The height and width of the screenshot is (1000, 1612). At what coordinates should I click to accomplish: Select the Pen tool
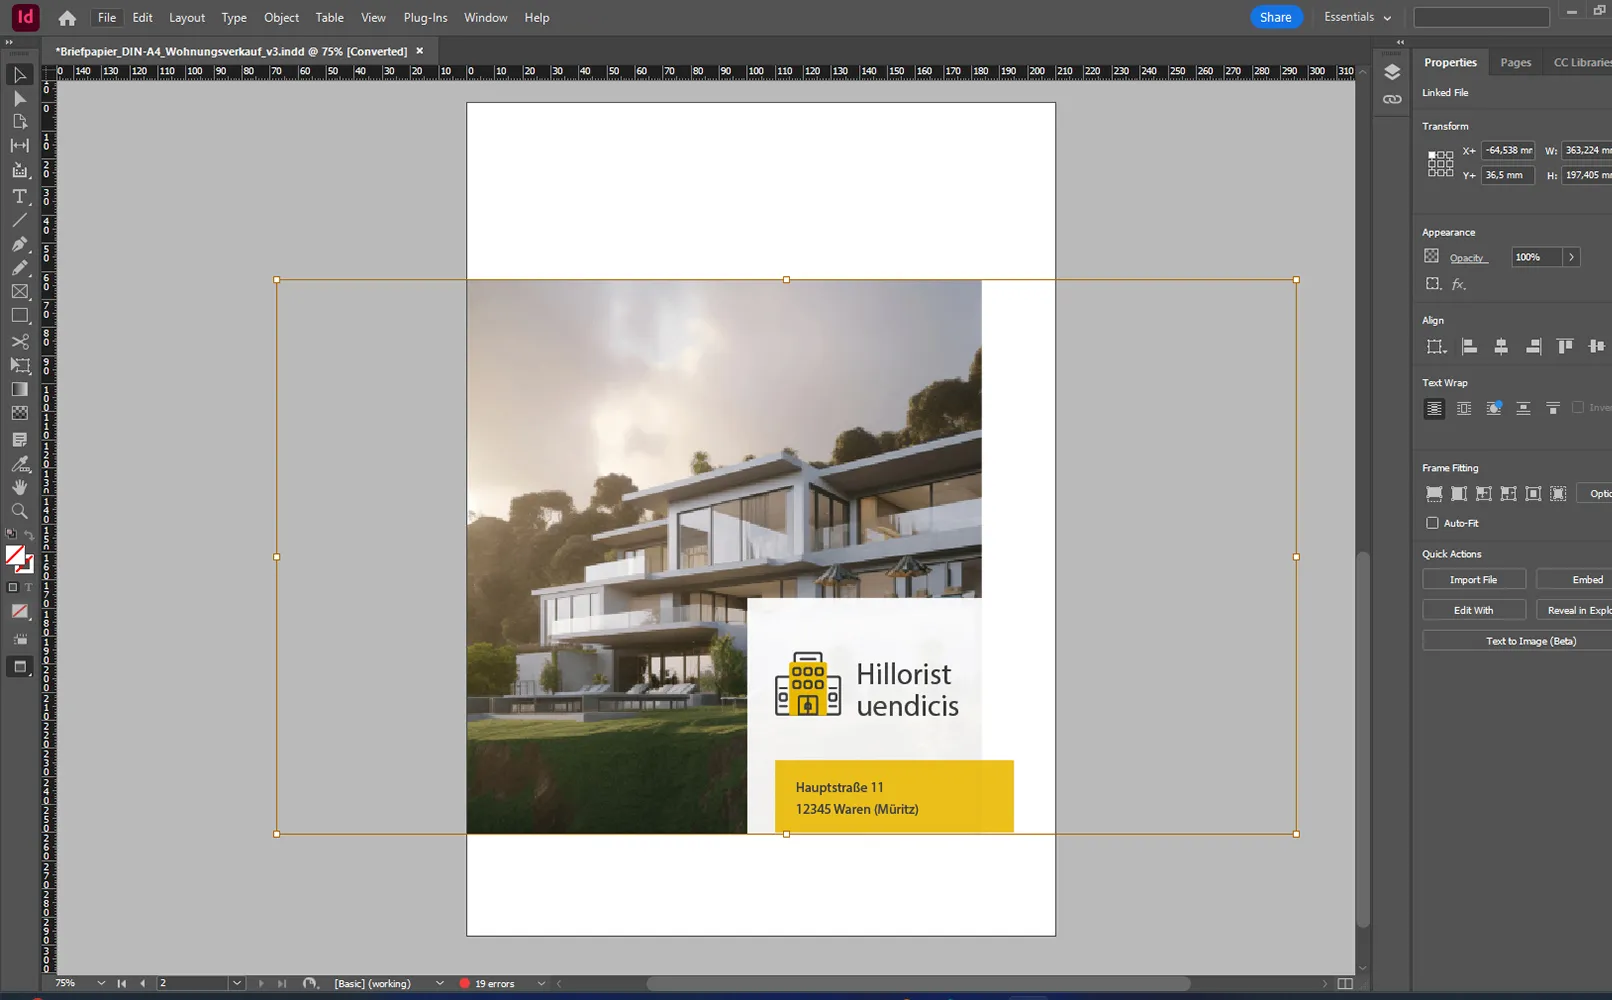tap(19, 244)
